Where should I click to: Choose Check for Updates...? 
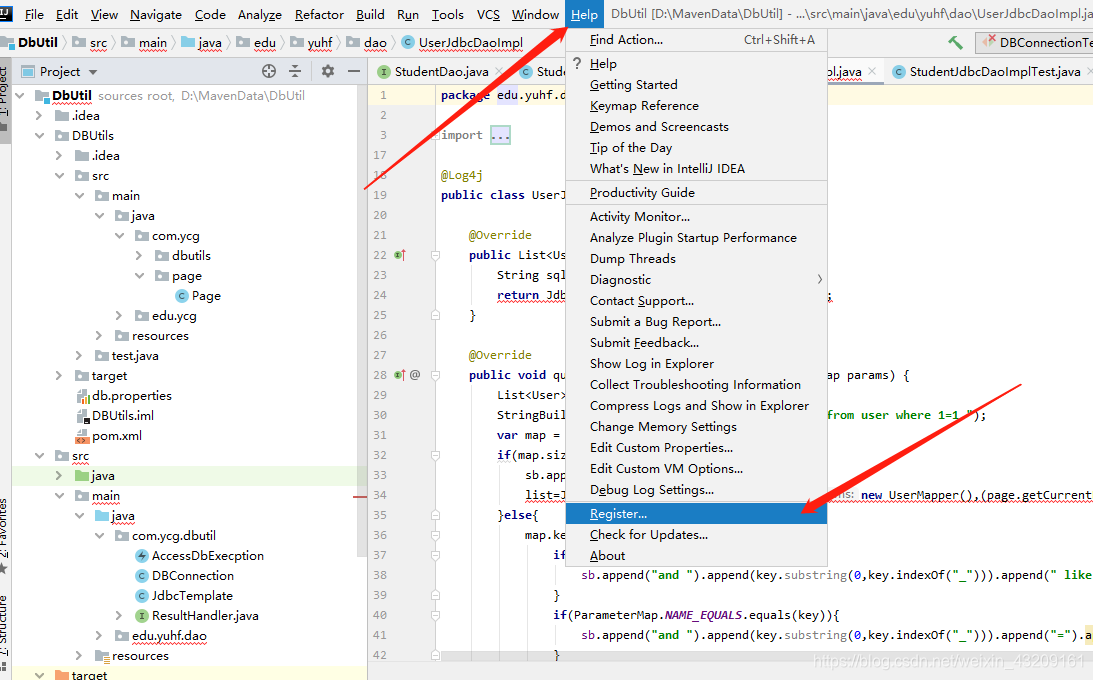coord(696,534)
